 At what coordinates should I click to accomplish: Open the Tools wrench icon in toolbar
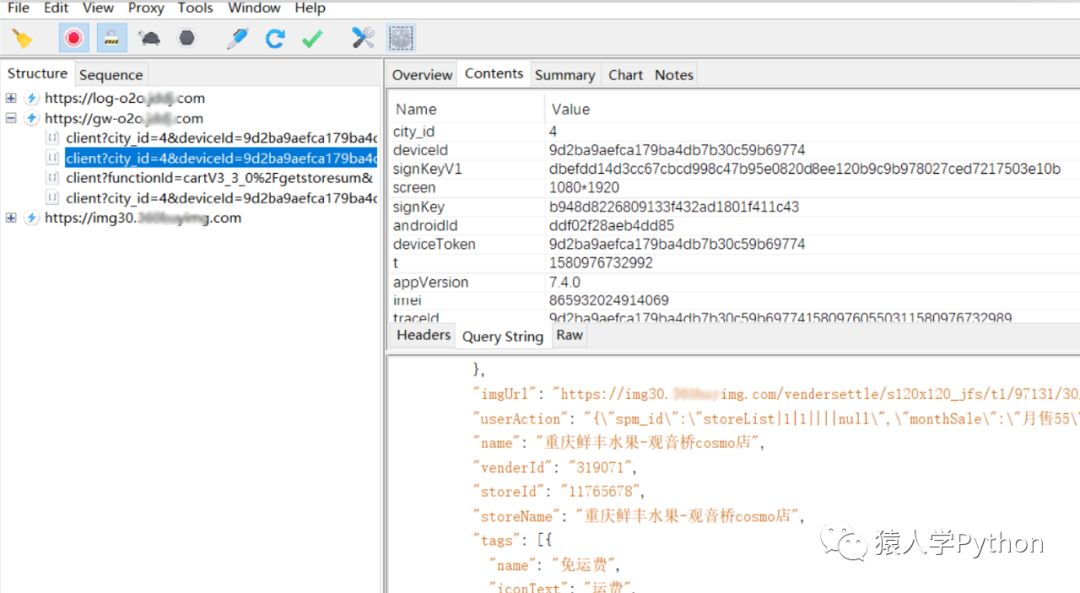[x=362, y=38]
